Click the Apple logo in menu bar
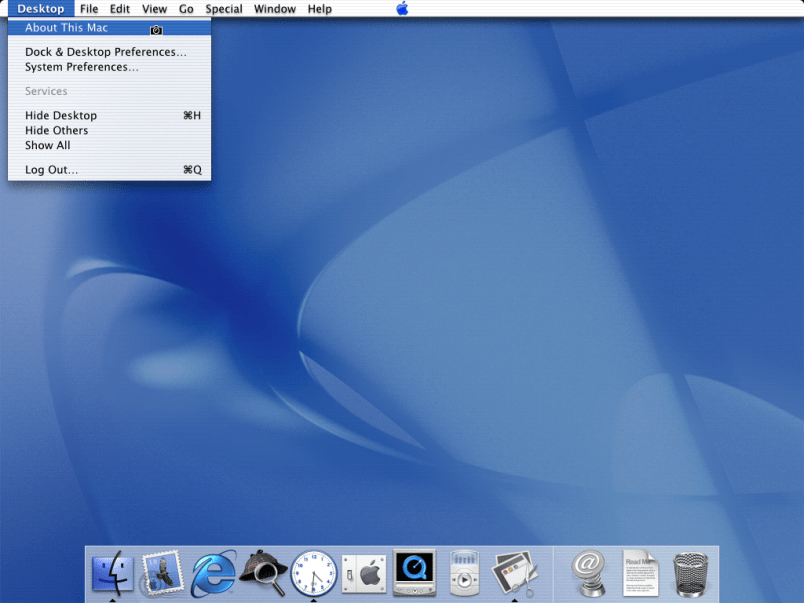804x603 pixels. pyautogui.click(x=402, y=9)
